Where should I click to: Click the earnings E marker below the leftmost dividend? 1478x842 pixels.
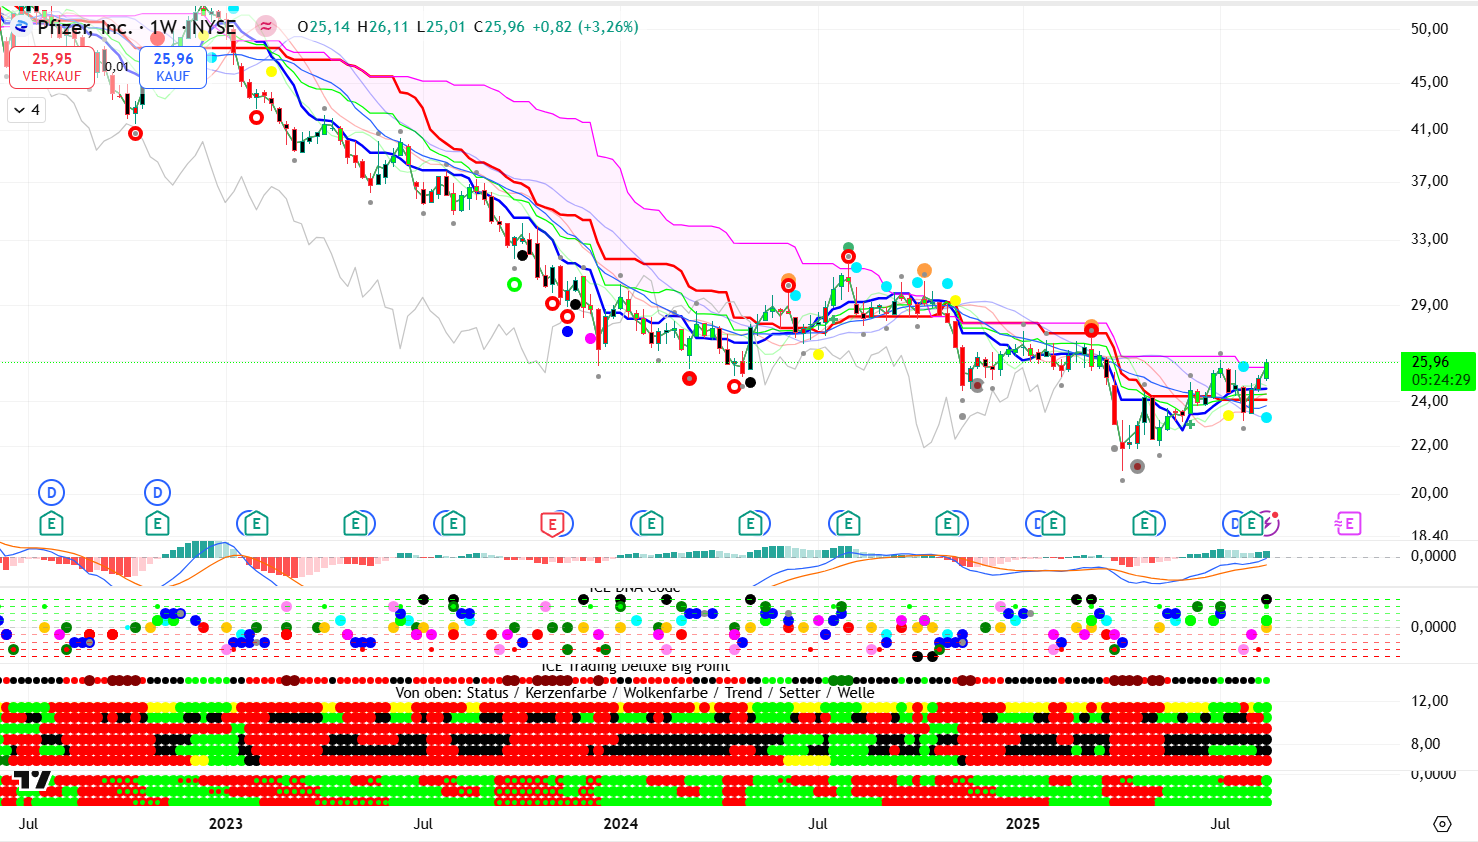pos(51,523)
